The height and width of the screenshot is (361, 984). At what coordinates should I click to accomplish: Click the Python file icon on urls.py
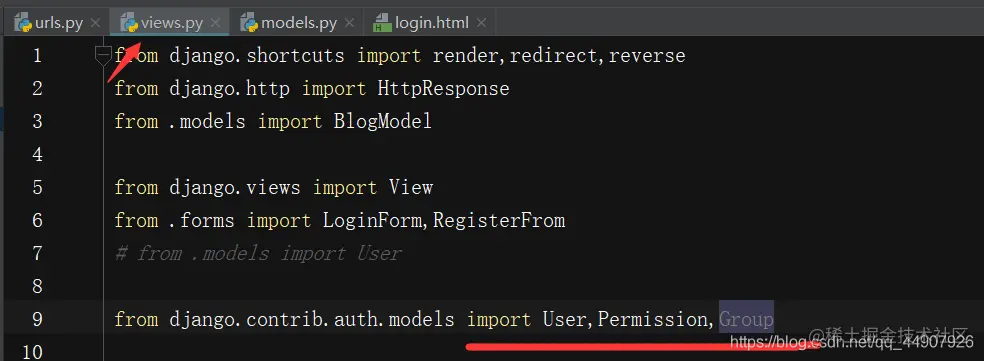(24, 23)
